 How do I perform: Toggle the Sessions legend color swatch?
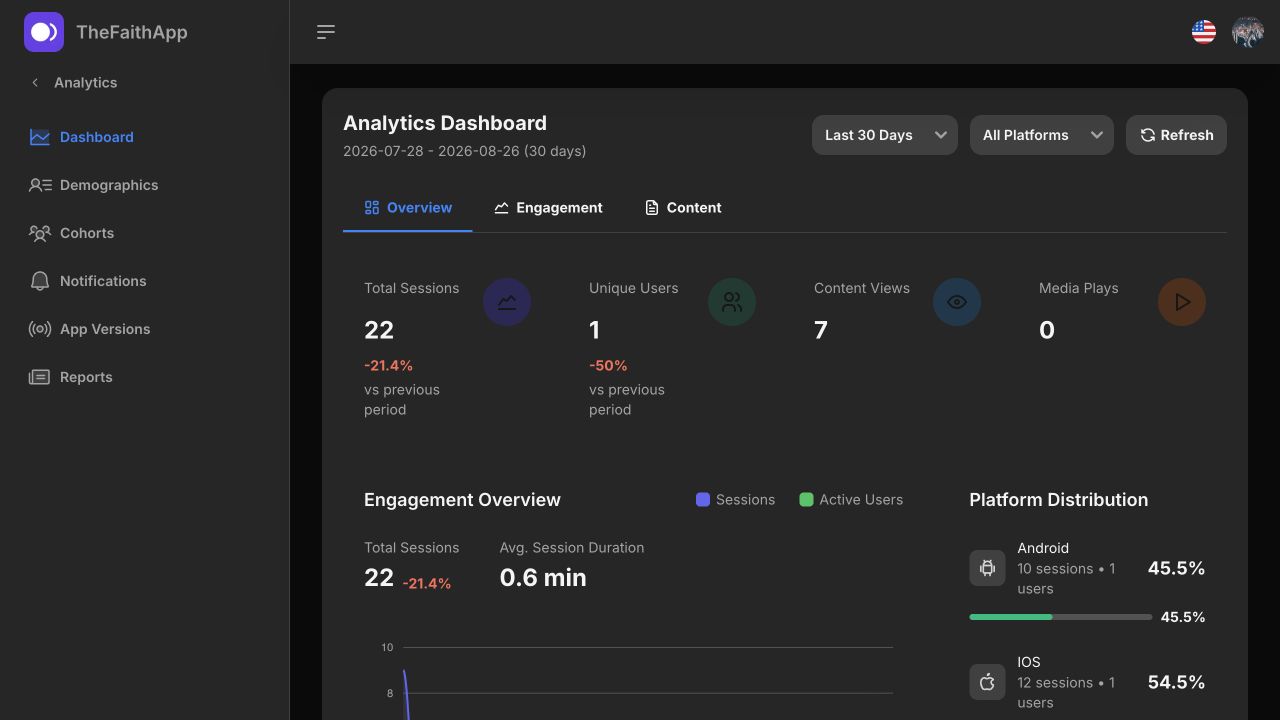coord(703,500)
